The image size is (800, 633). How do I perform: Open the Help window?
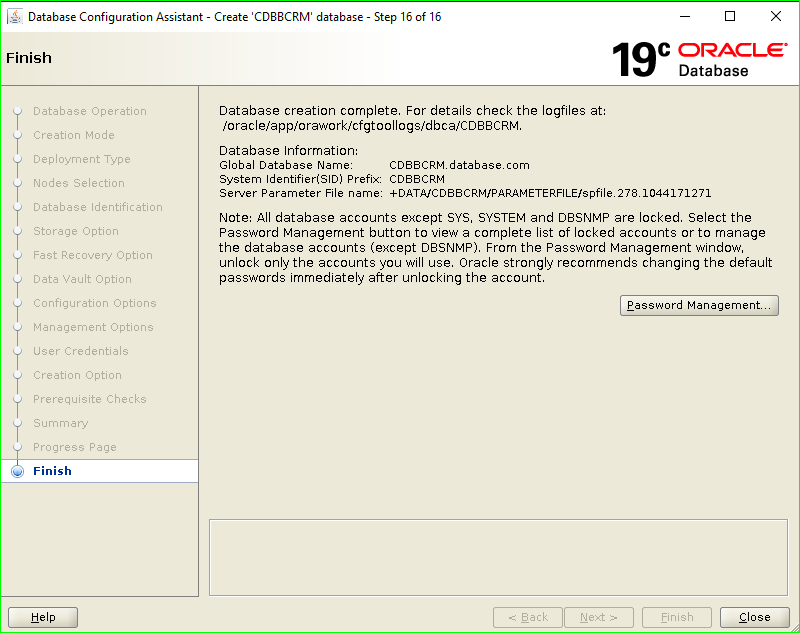(42, 617)
